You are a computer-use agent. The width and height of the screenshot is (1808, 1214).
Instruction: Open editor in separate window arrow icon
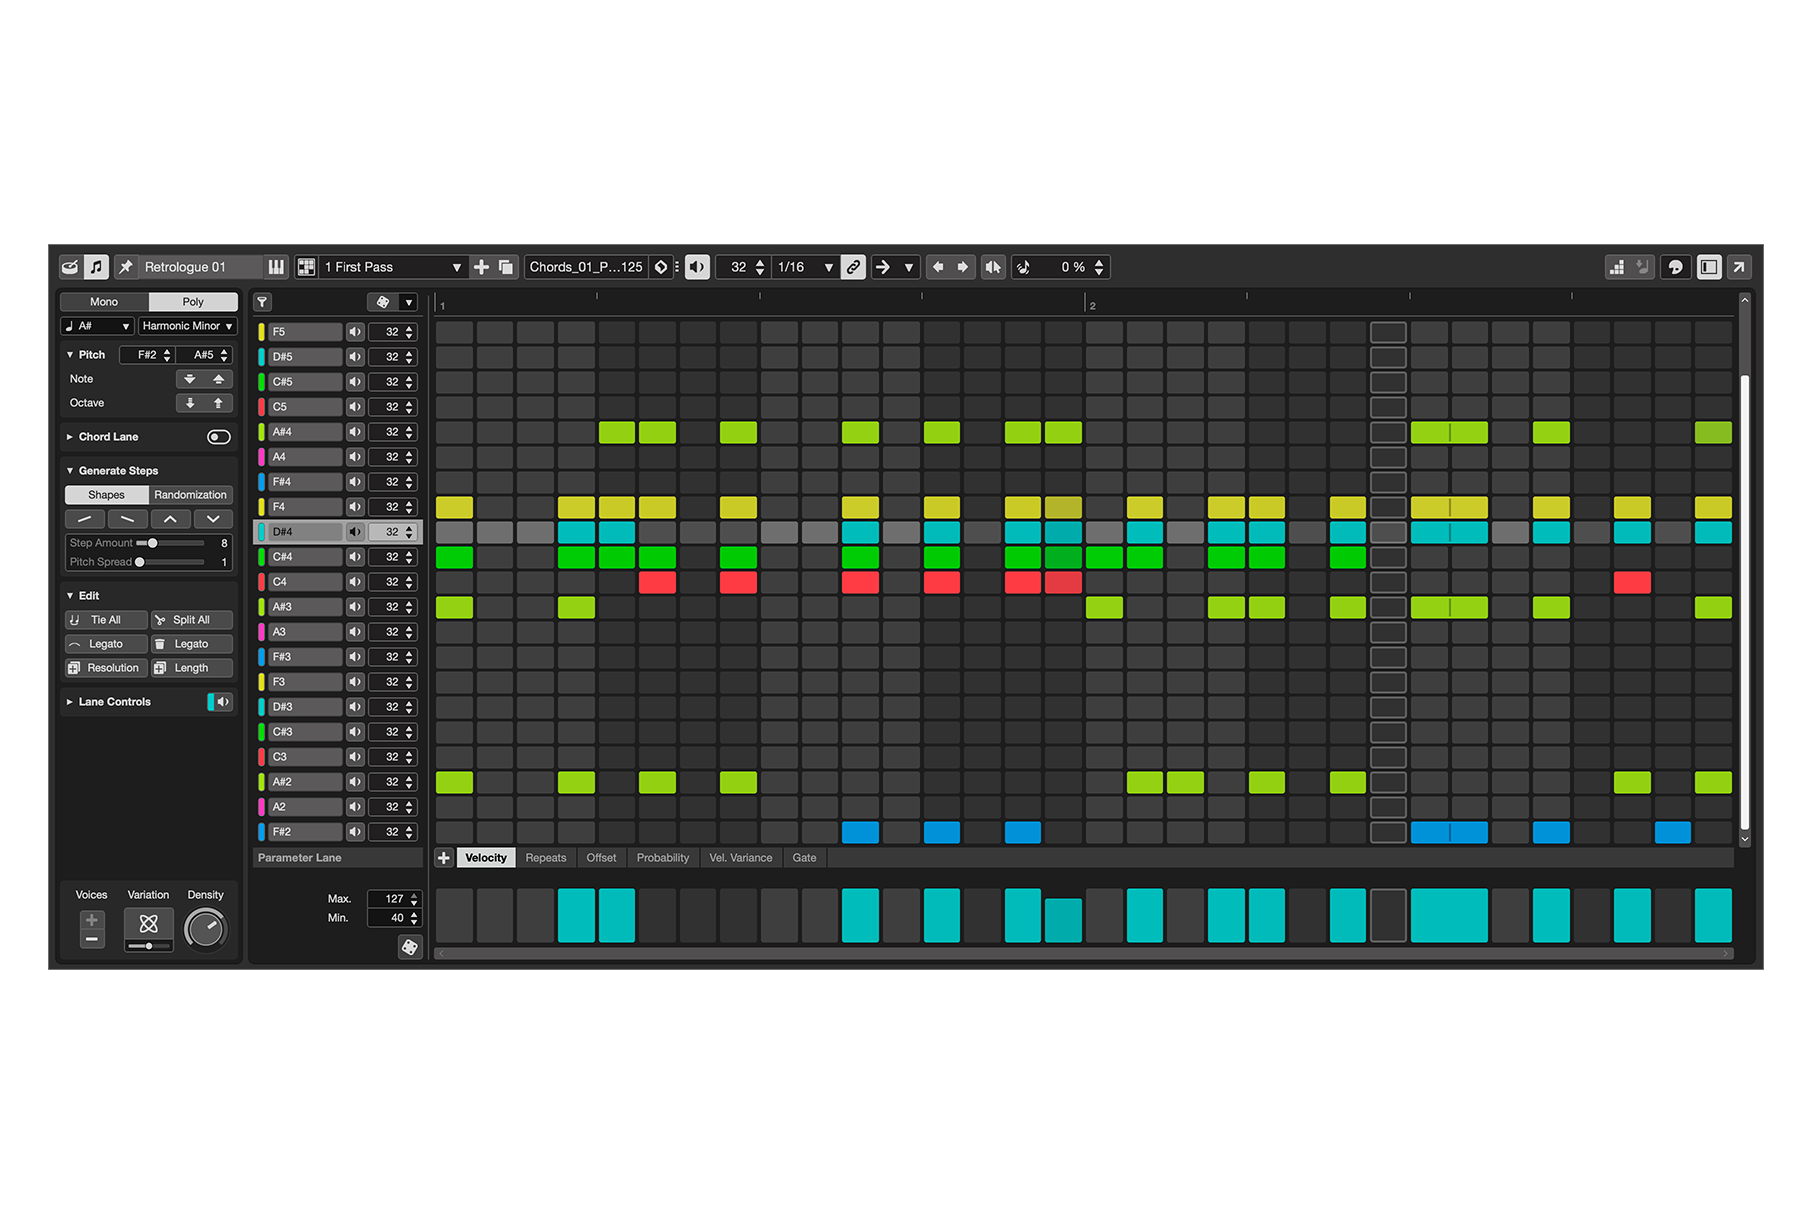(x=1739, y=267)
